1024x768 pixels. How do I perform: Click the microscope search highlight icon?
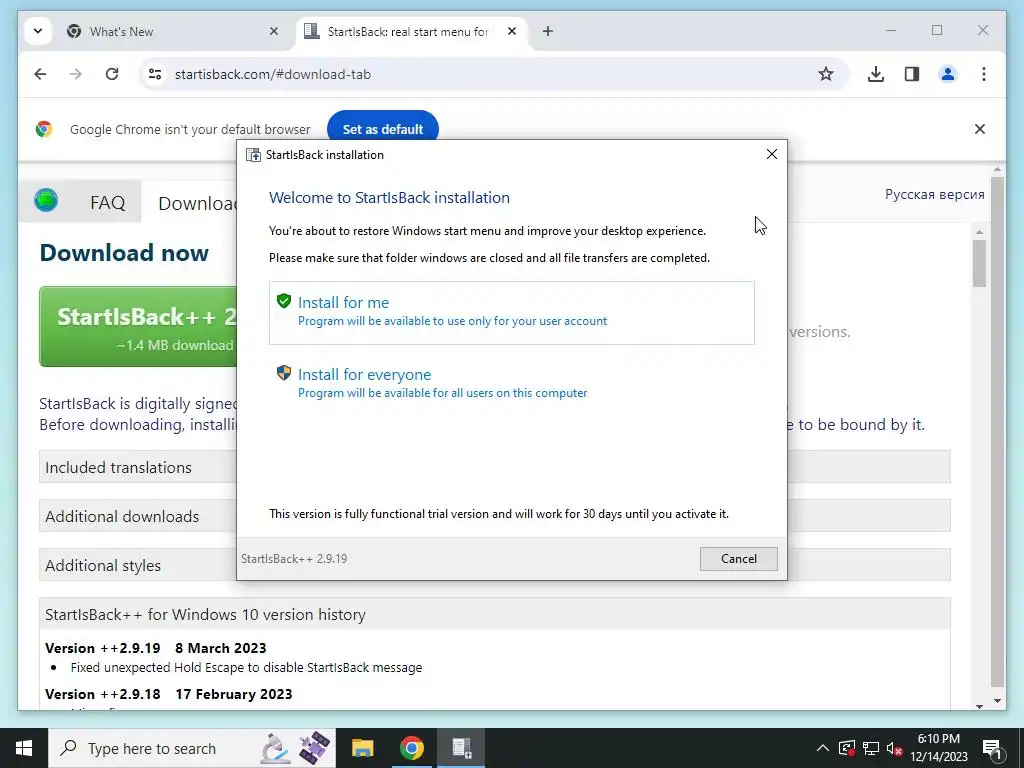[x=276, y=748]
